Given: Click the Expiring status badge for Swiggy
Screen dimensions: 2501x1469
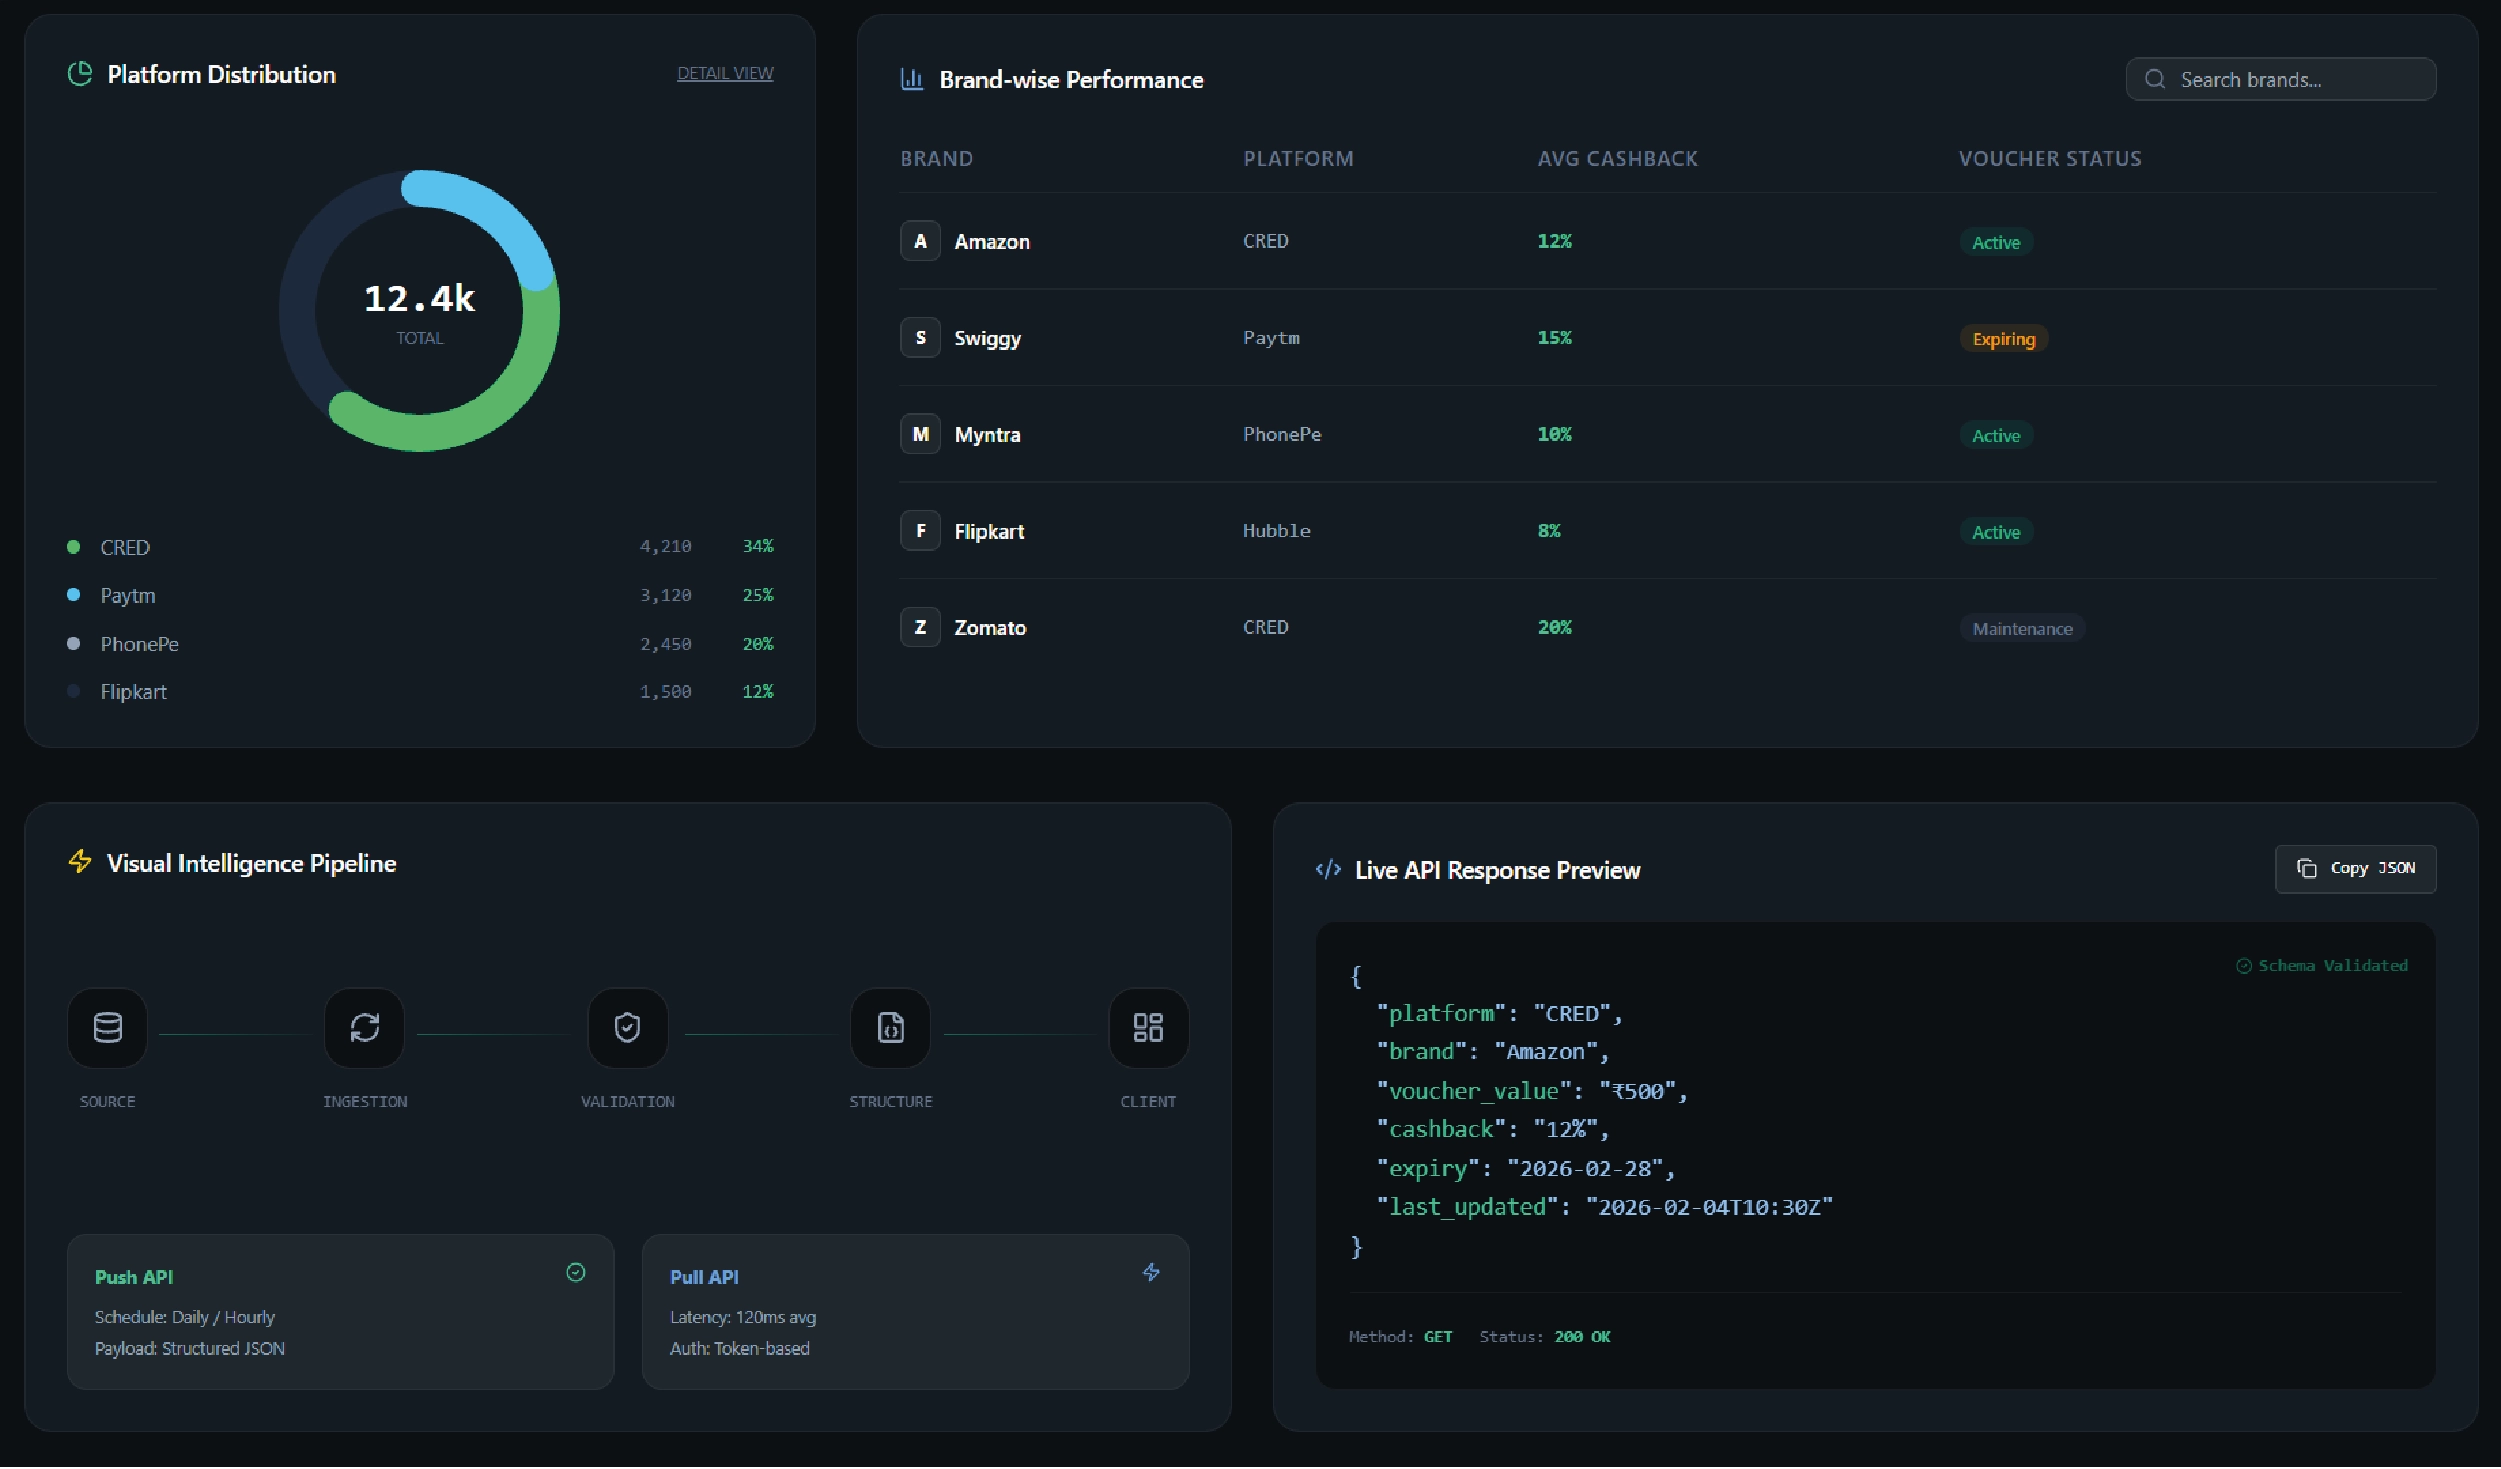Looking at the screenshot, I should (2003, 339).
